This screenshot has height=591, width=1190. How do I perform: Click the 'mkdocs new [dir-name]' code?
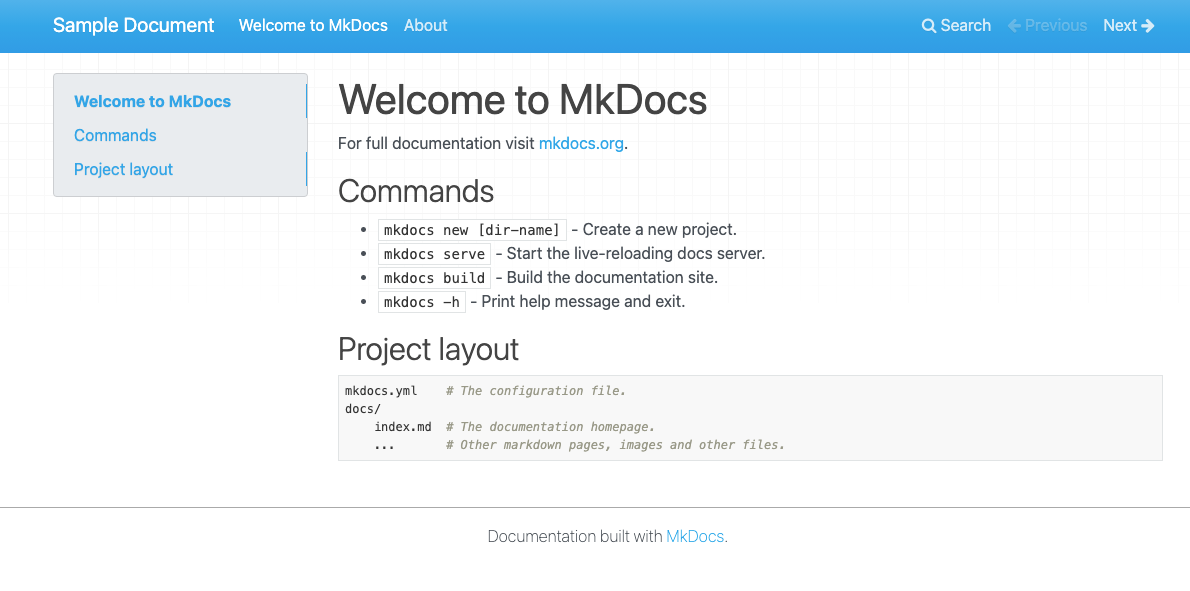(x=472, y=230)
